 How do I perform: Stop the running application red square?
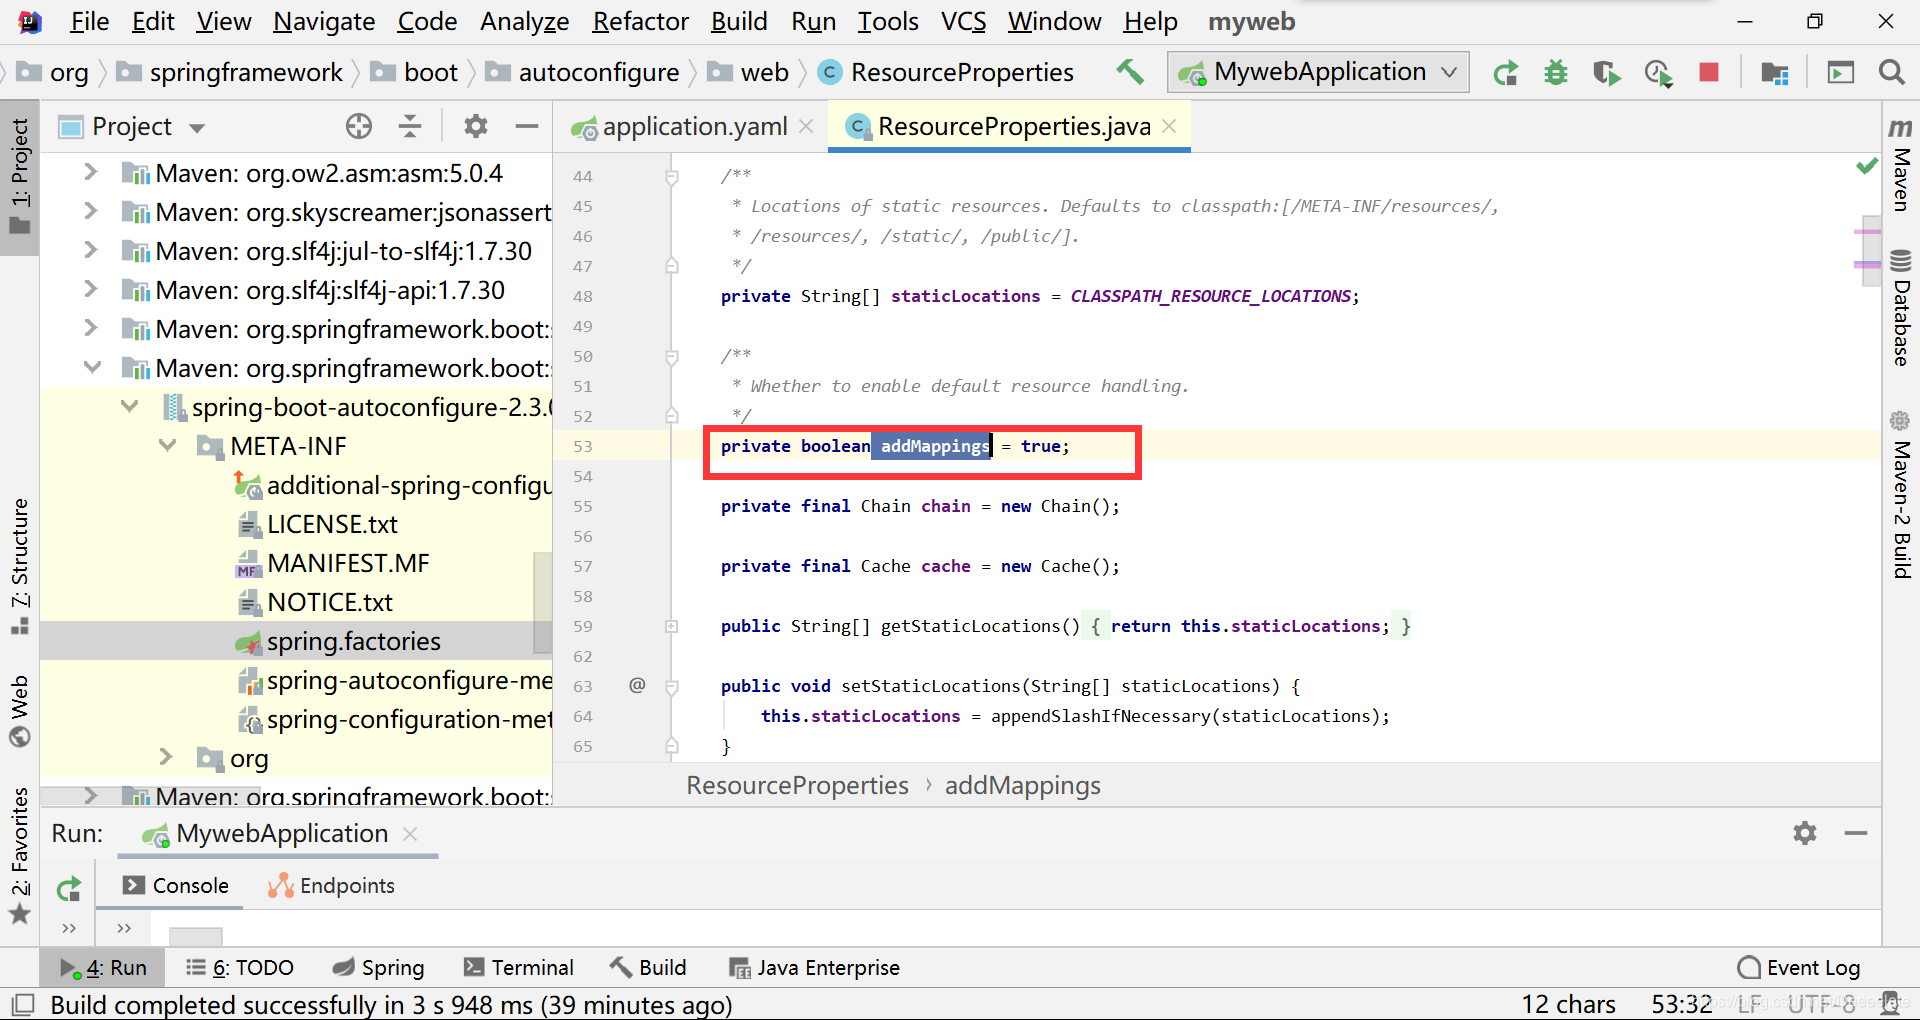[x=1709, y=72]
